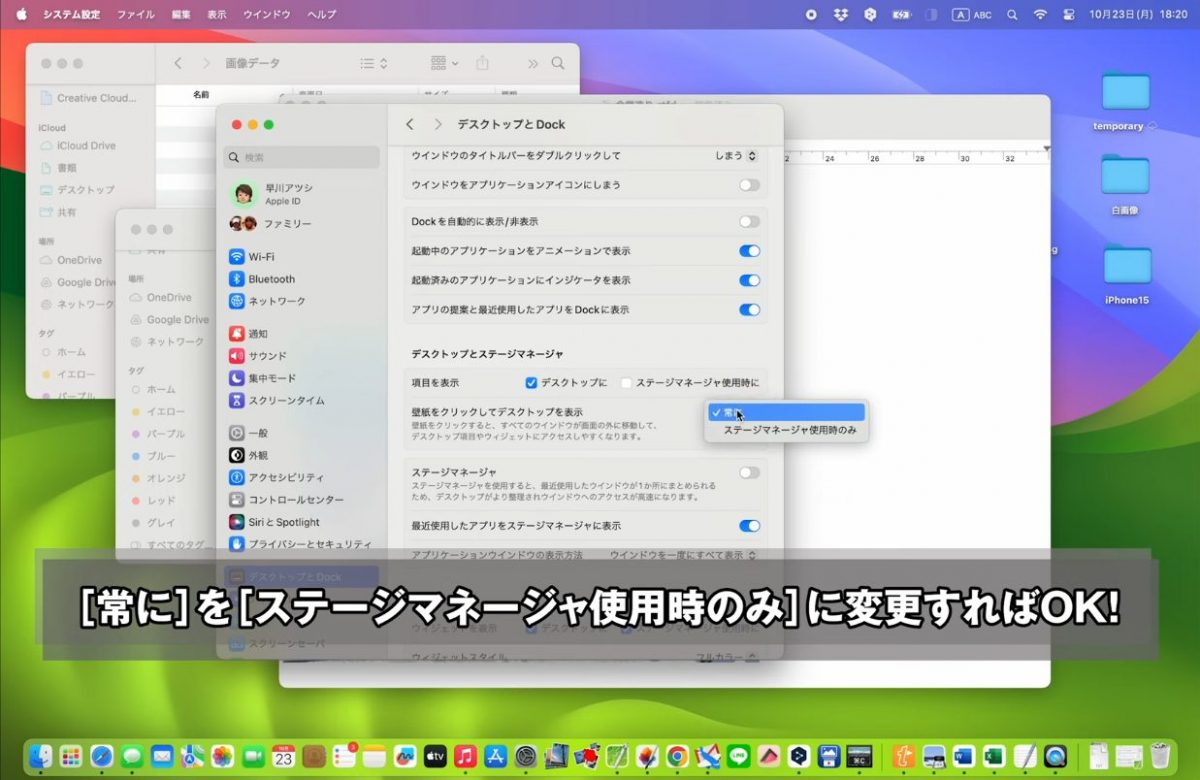Viewport: 1200px width, 780px height.
Task: Open Spotlight search in the menu bar
Action: click(x=1012, y=14)
